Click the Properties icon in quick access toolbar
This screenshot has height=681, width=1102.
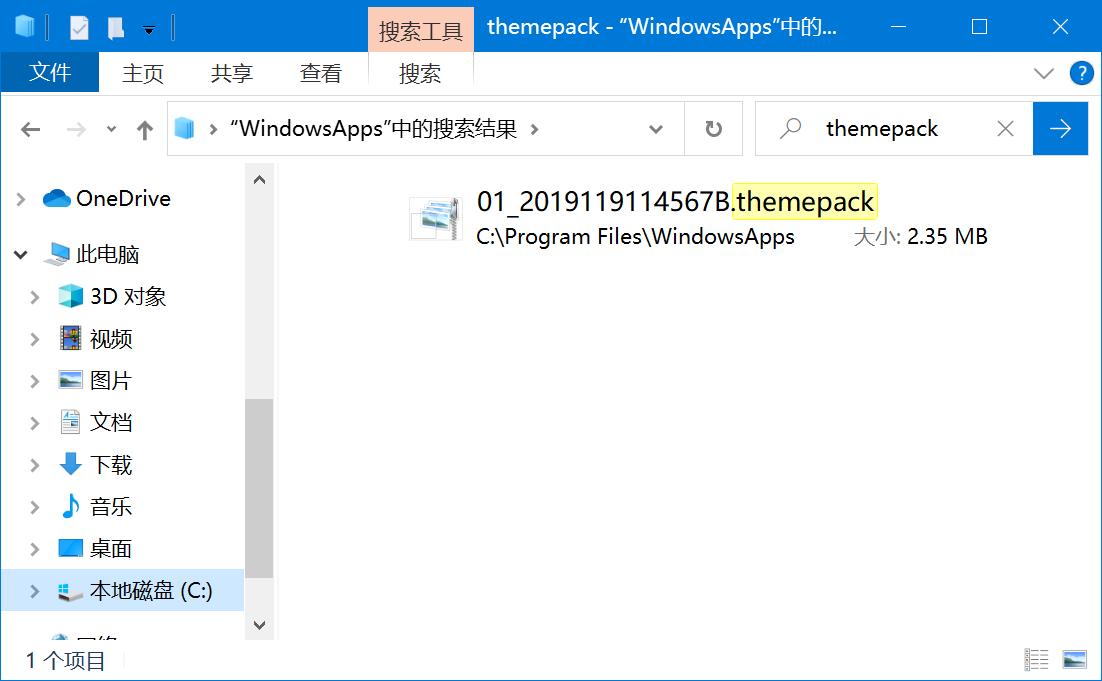coord(79,28)
